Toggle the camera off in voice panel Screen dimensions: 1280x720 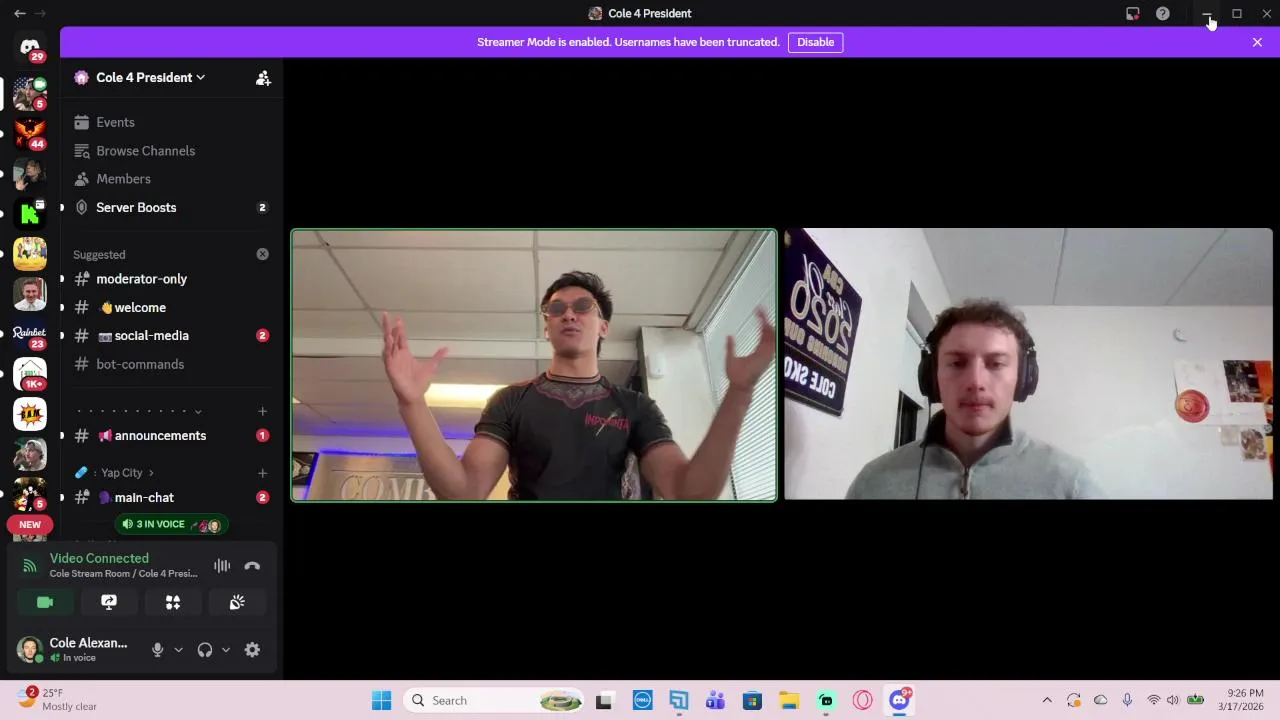point(45,602)
